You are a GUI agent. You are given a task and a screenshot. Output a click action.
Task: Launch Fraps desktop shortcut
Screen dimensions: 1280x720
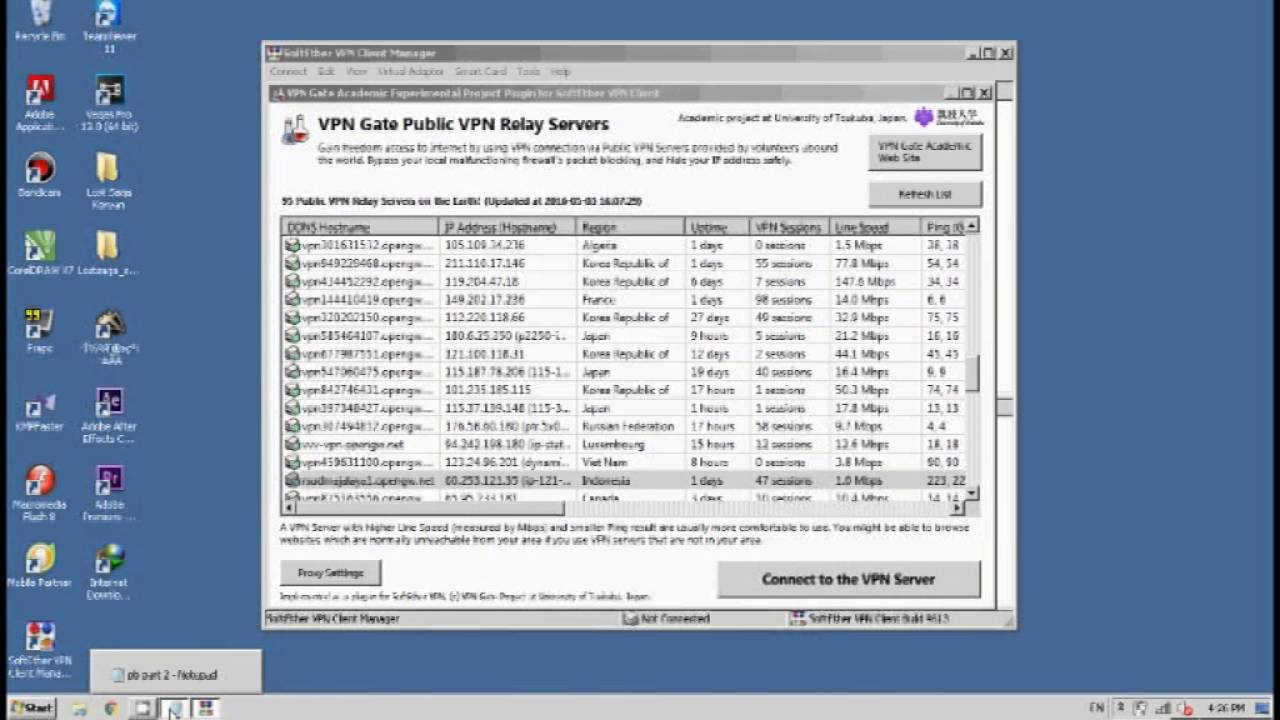(x=40, y=332)
